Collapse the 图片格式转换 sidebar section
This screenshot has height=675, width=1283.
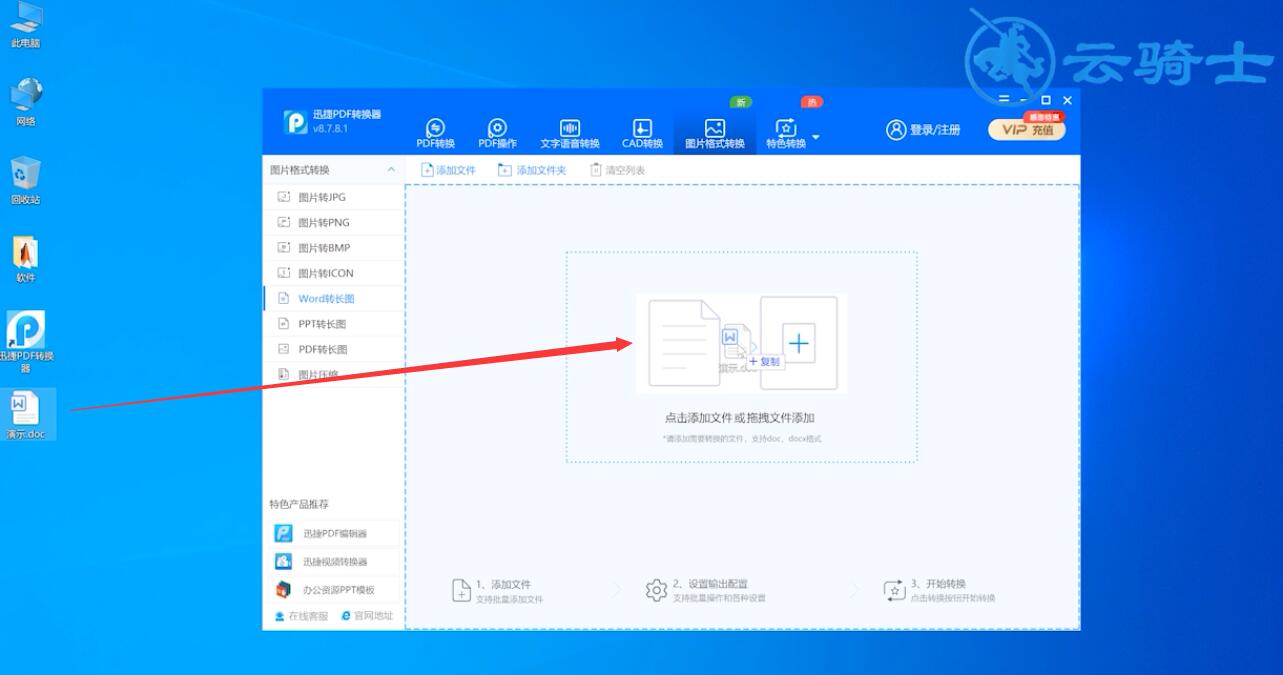391,170
